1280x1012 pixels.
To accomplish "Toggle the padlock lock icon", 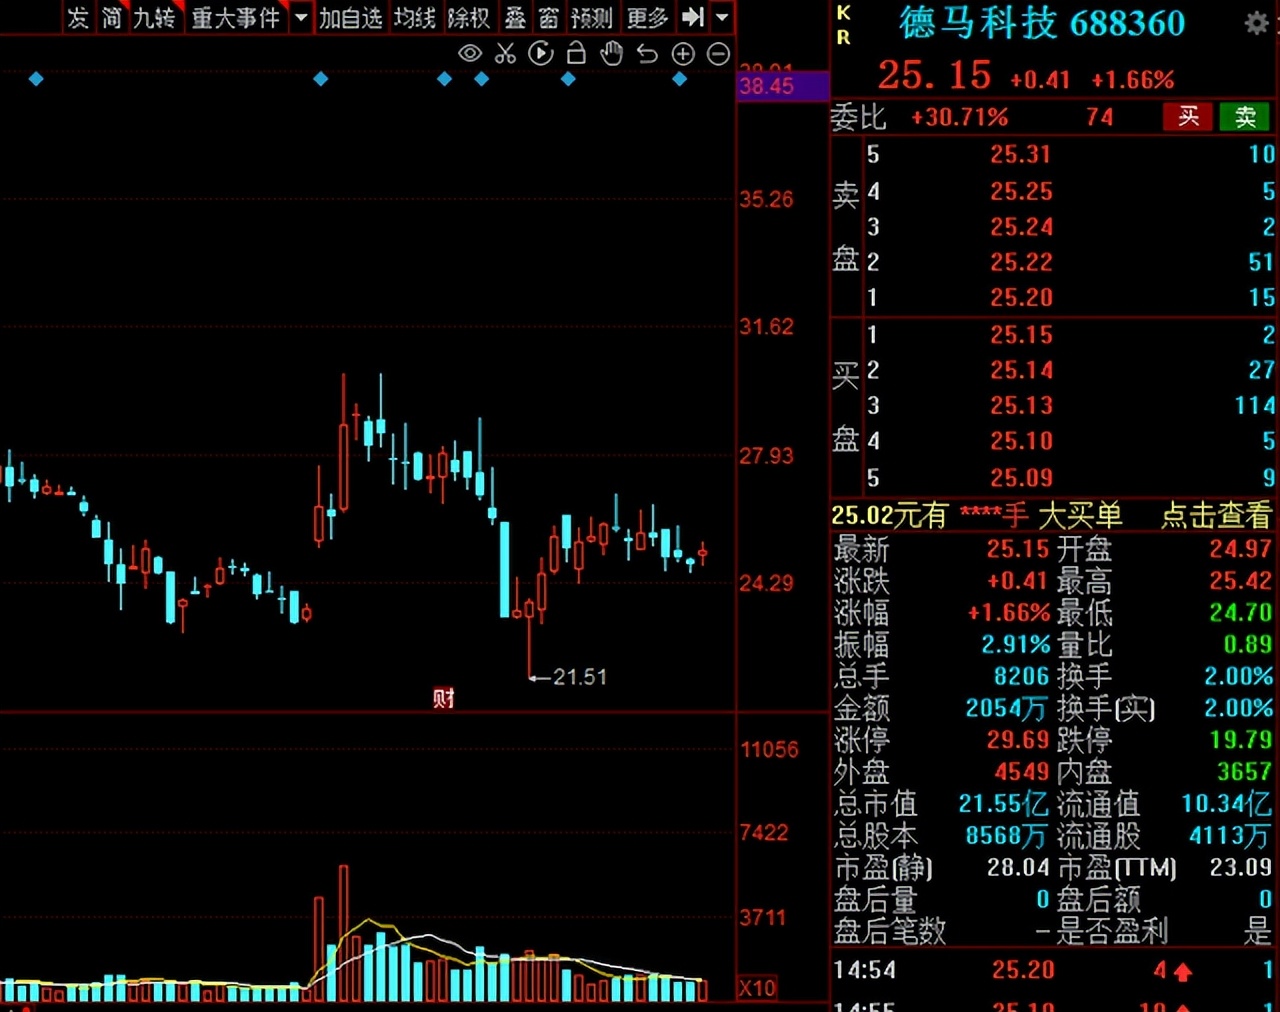I will coord(576,53).
